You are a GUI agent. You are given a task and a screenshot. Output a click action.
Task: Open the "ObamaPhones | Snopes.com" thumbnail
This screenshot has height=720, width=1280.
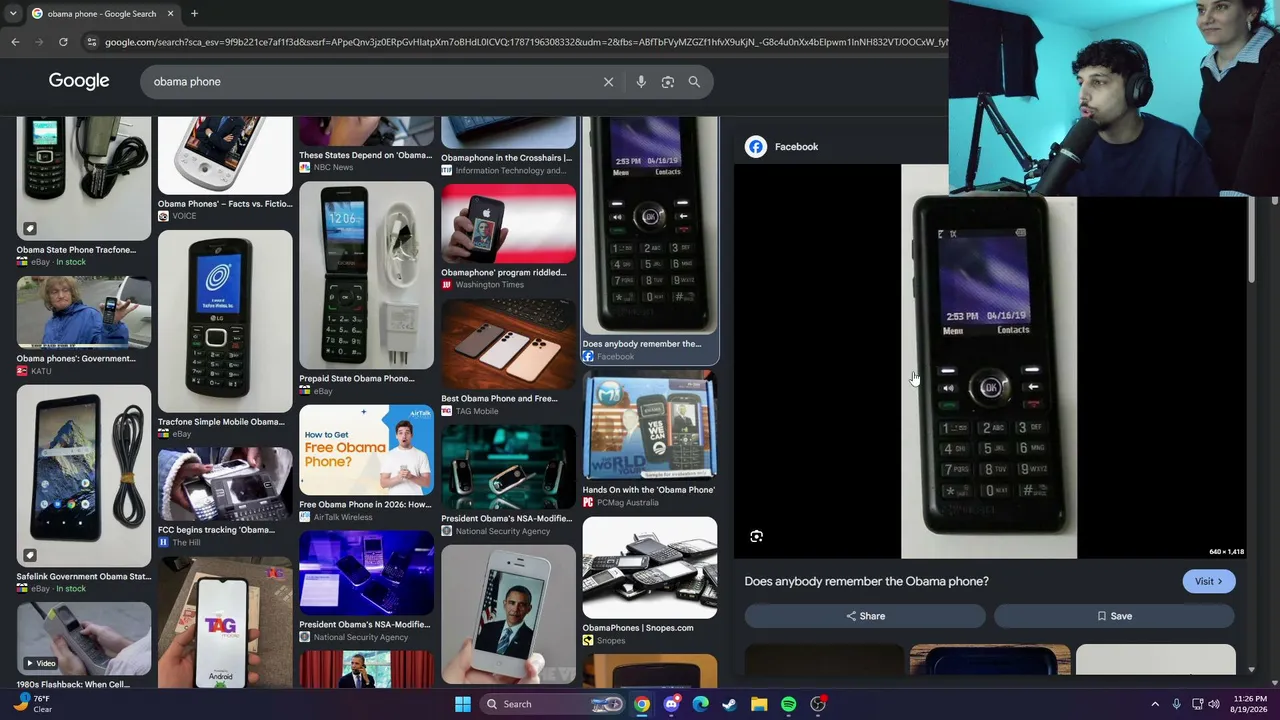point(650,567)
